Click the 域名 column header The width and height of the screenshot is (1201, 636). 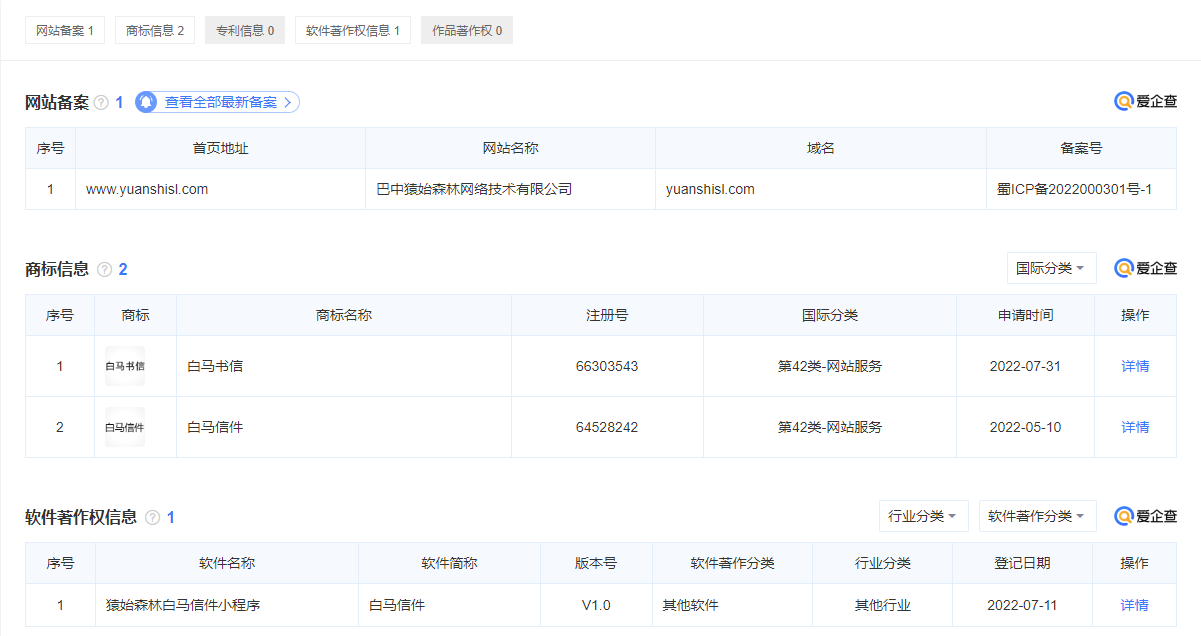point(821,148)
